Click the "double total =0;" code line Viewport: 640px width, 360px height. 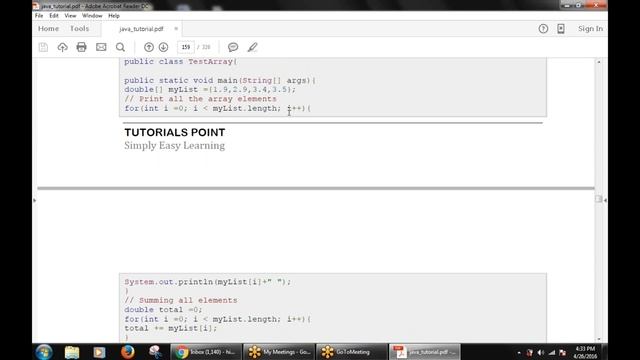pyautogui.click(x=163, y=310)
